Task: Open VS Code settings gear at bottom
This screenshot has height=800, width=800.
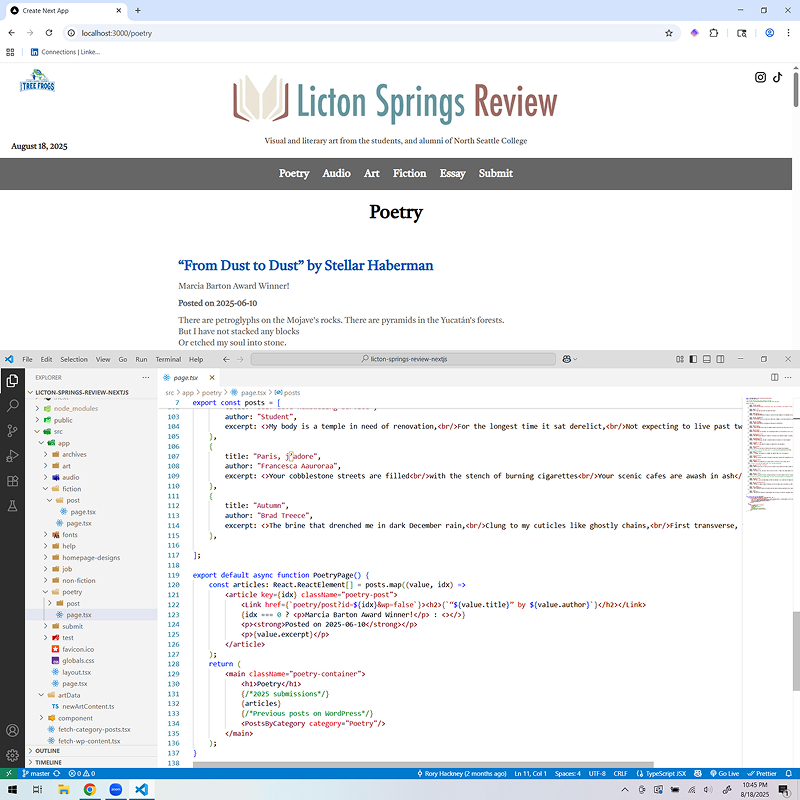Action: [x=13, y=755]
